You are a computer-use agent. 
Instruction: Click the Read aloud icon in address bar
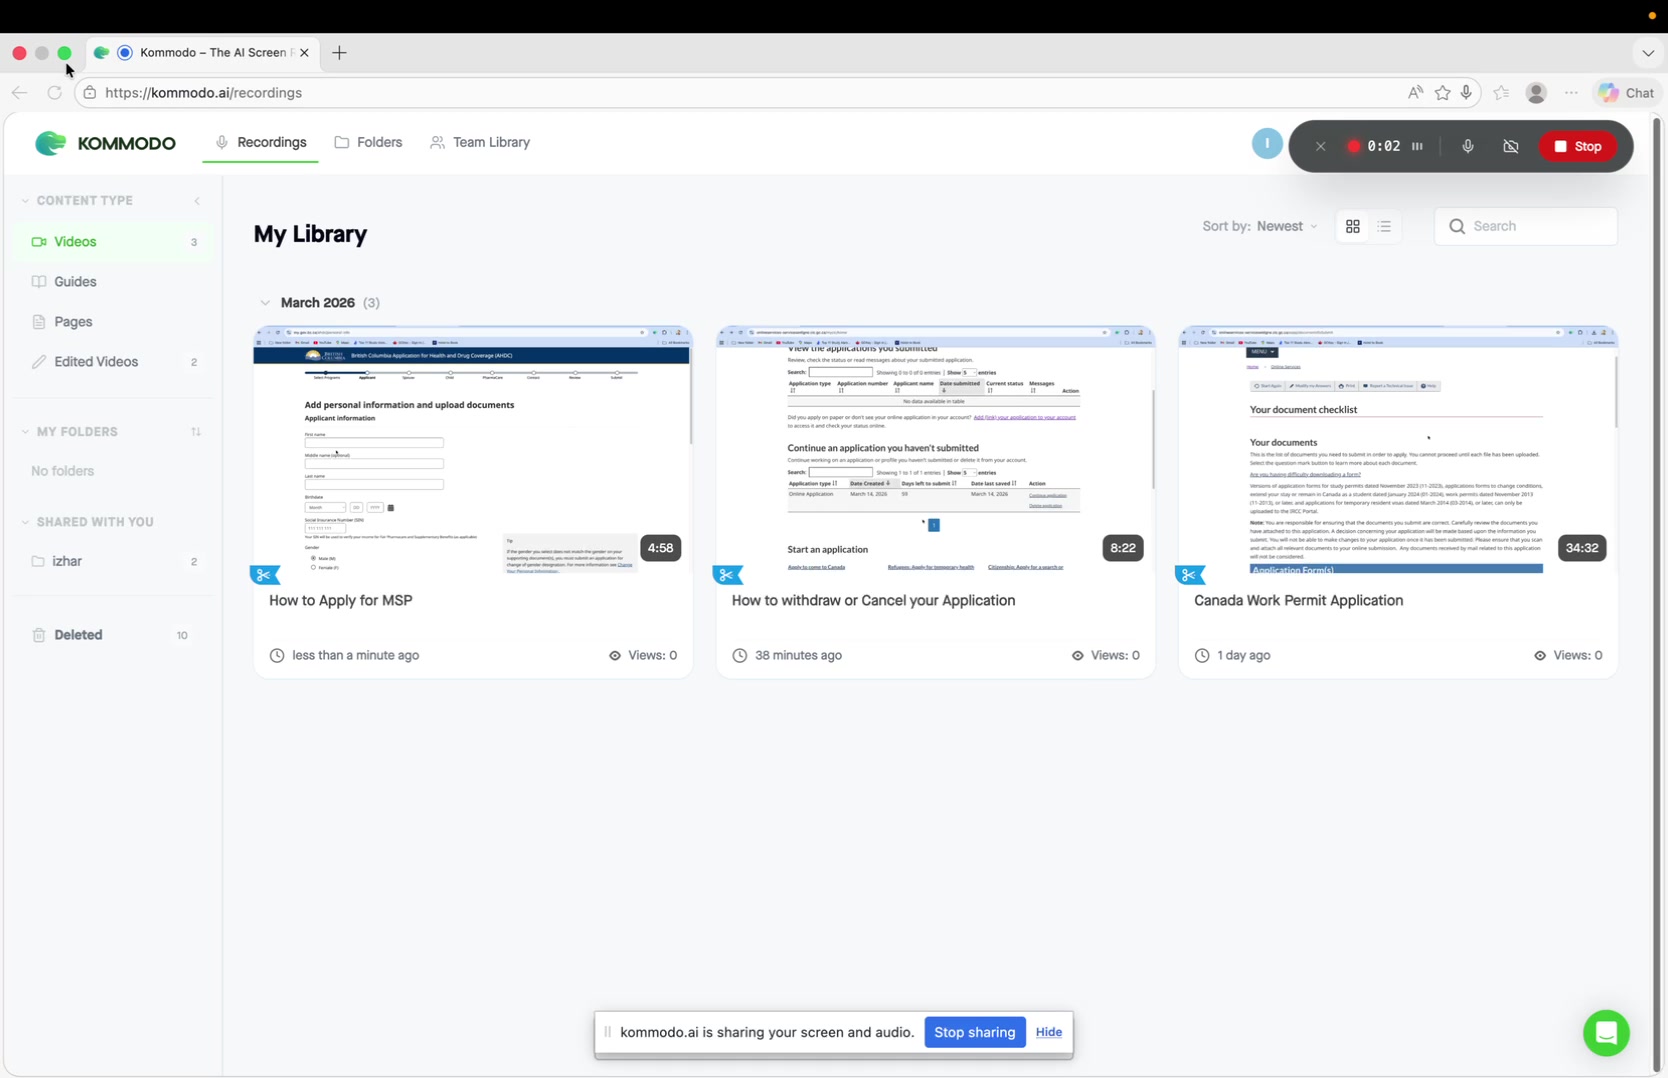[x=1415, y=93]
